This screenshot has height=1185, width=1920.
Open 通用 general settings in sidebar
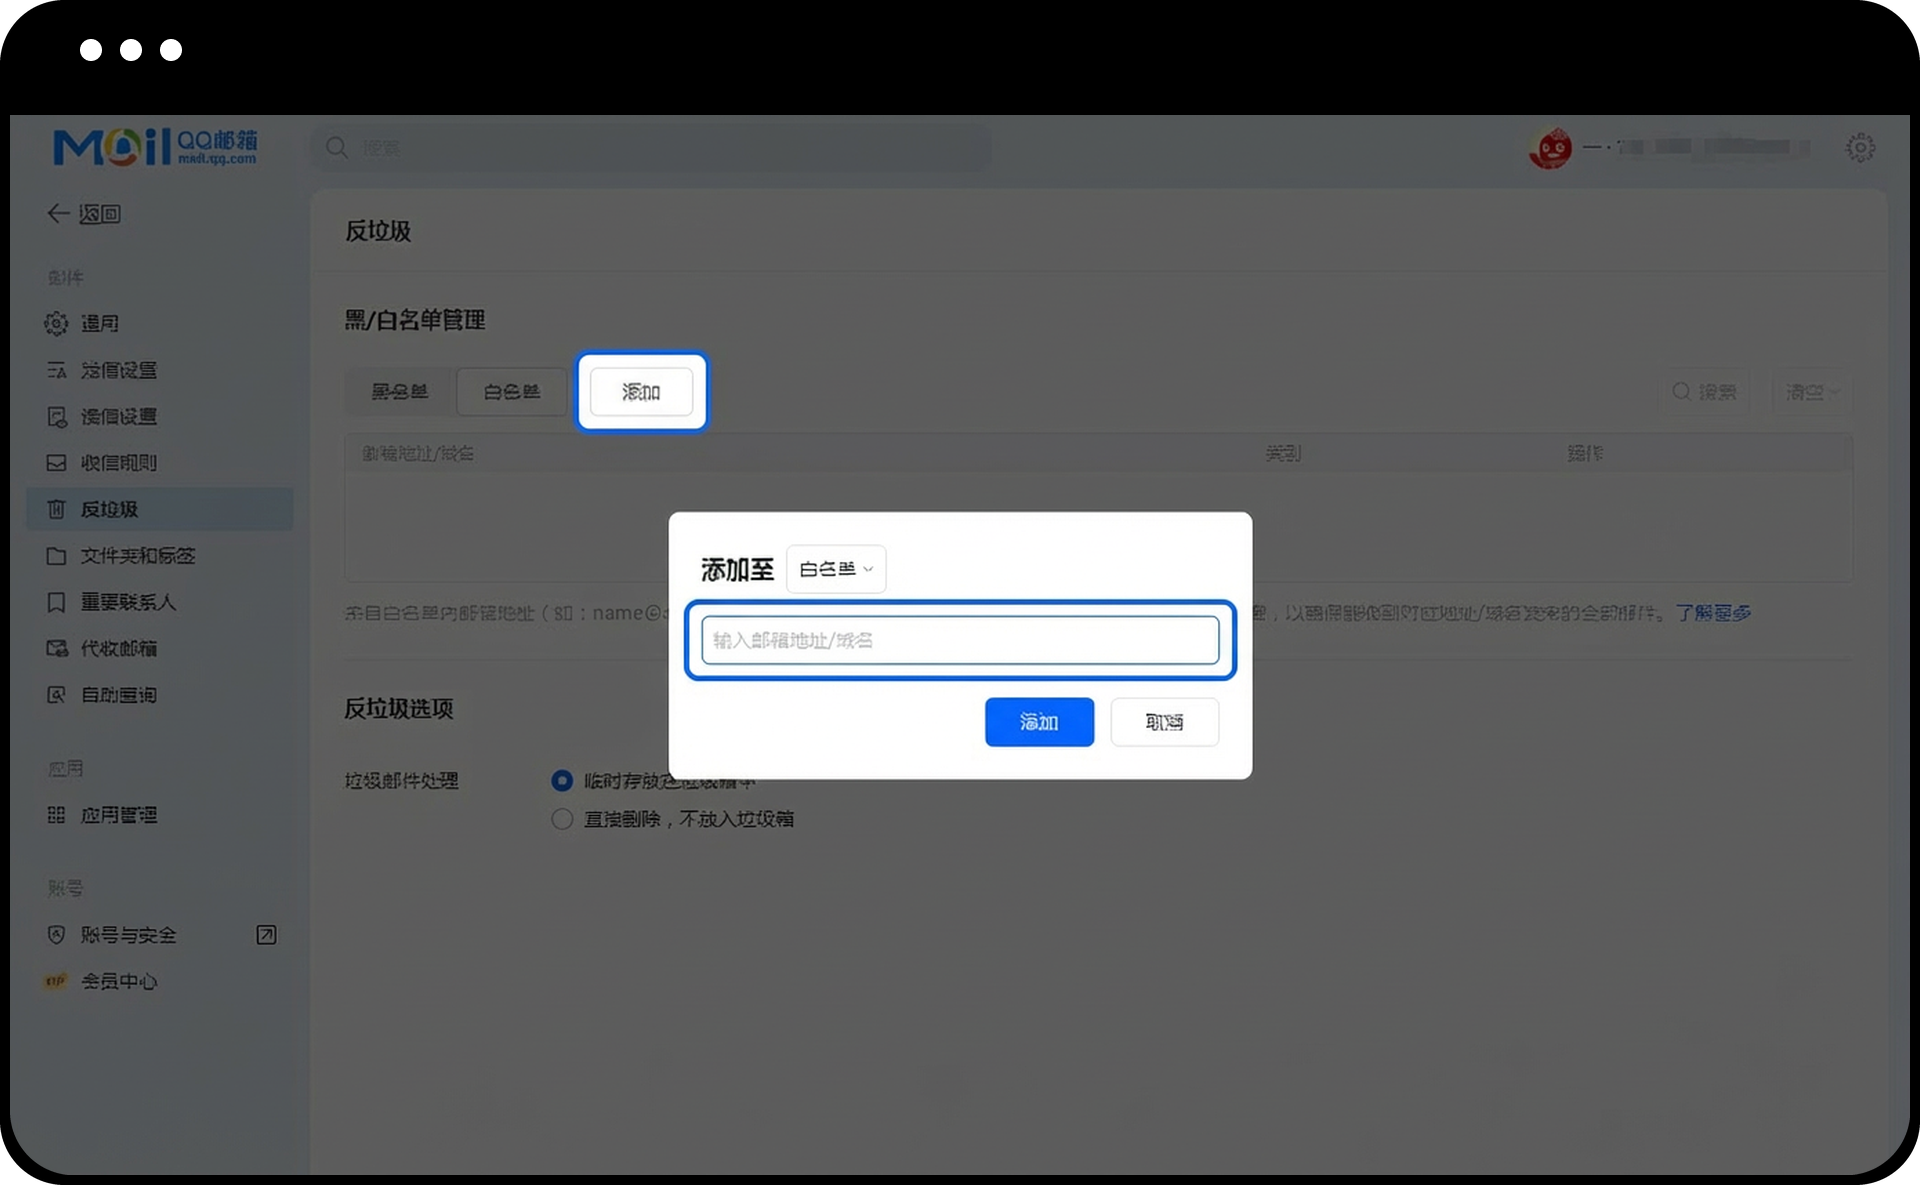click(x=98, y=323)
